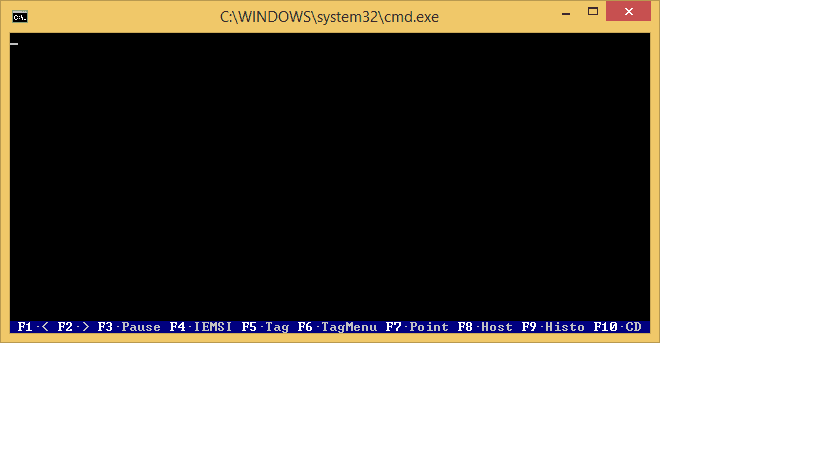Select F5 Tag in status bar

pyautogui.click(x=265, y=327)
